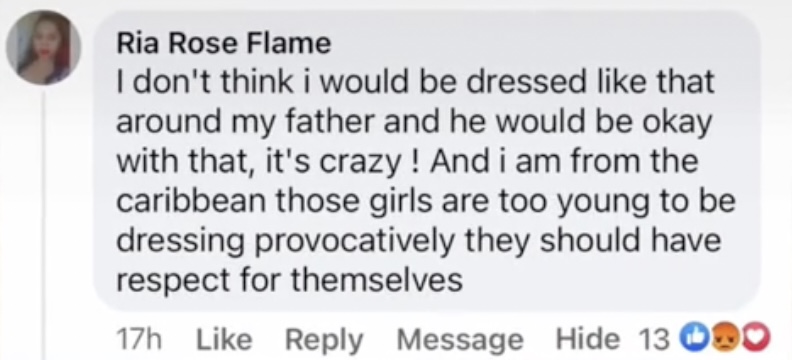Open Ria Rose Flame's profile picture
Screen dimensions: 792x360
[43, 47]
